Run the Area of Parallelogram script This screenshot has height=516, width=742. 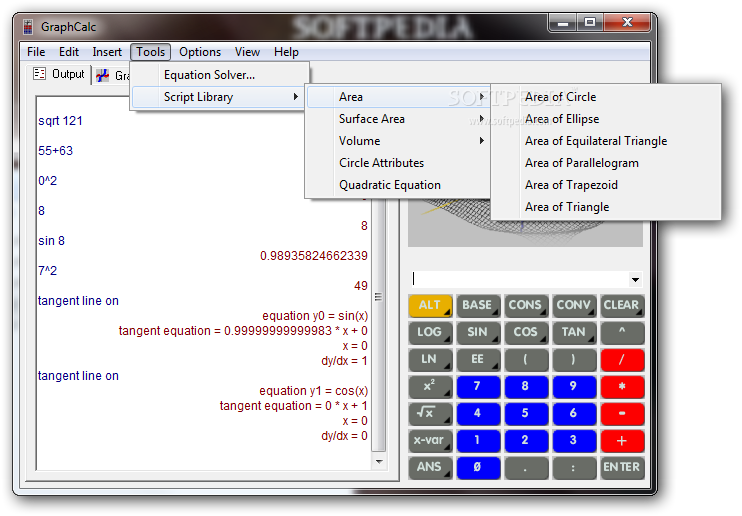[607, 163]
